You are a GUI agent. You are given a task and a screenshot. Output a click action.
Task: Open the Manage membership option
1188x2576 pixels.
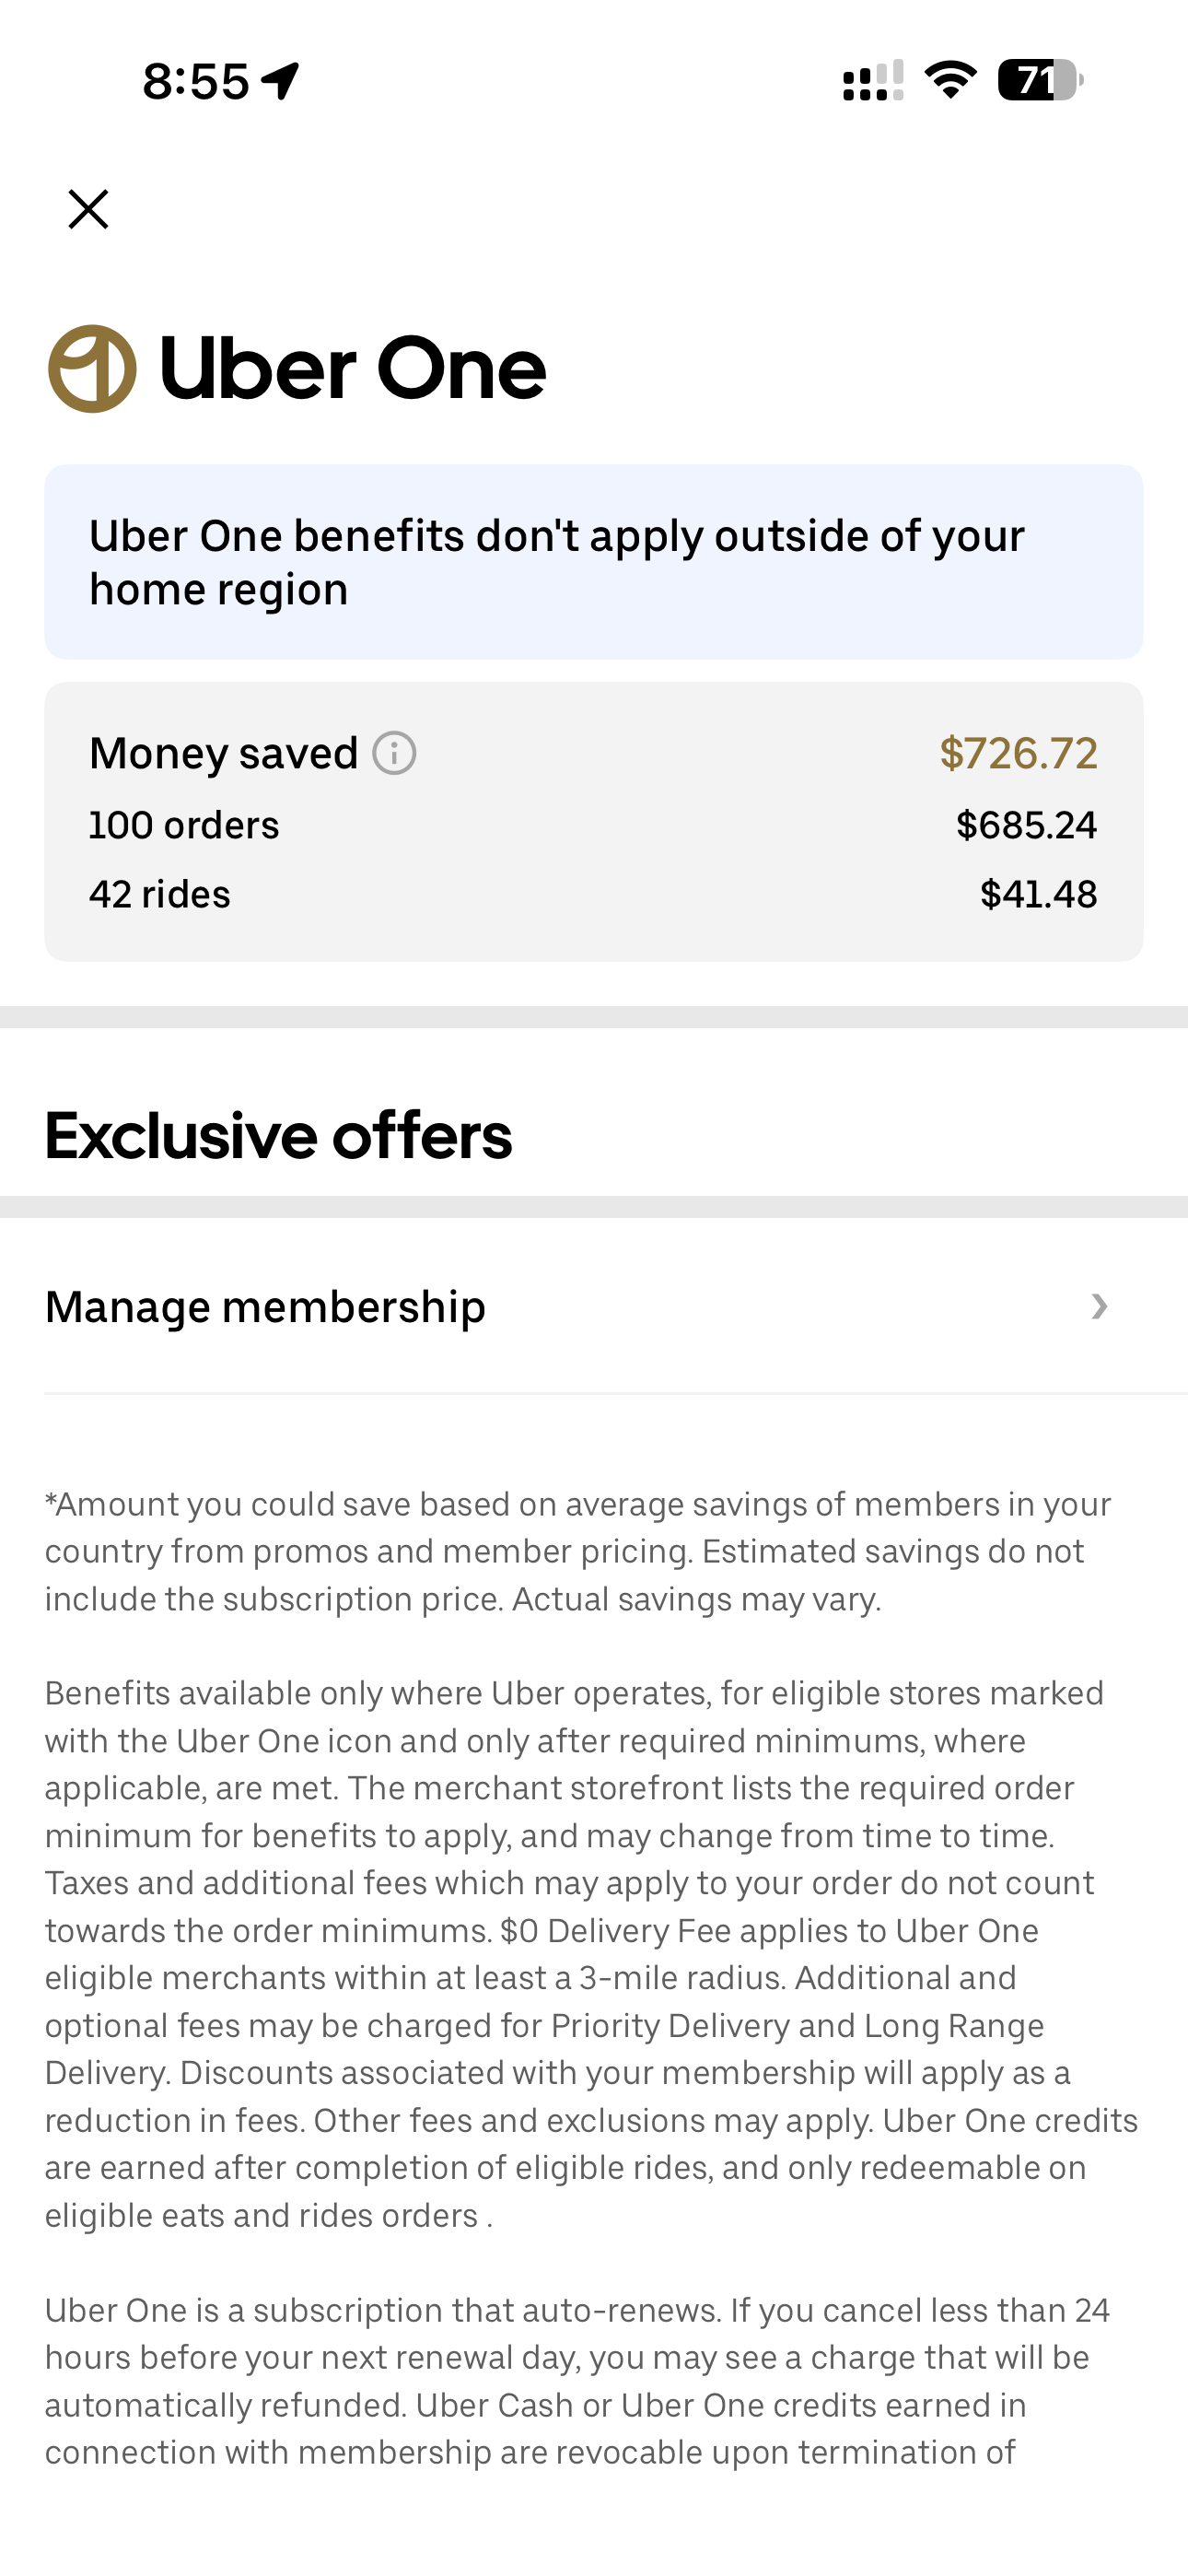coord(265,1307)
